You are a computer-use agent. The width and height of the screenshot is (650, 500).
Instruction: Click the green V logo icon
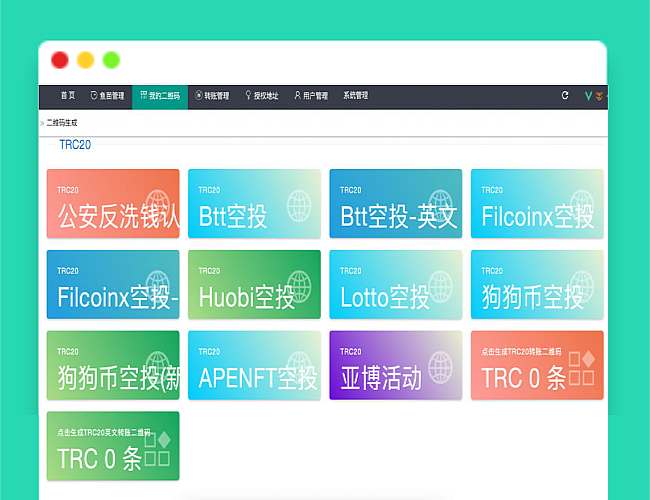pyautogui.click(x=588, y=96)
